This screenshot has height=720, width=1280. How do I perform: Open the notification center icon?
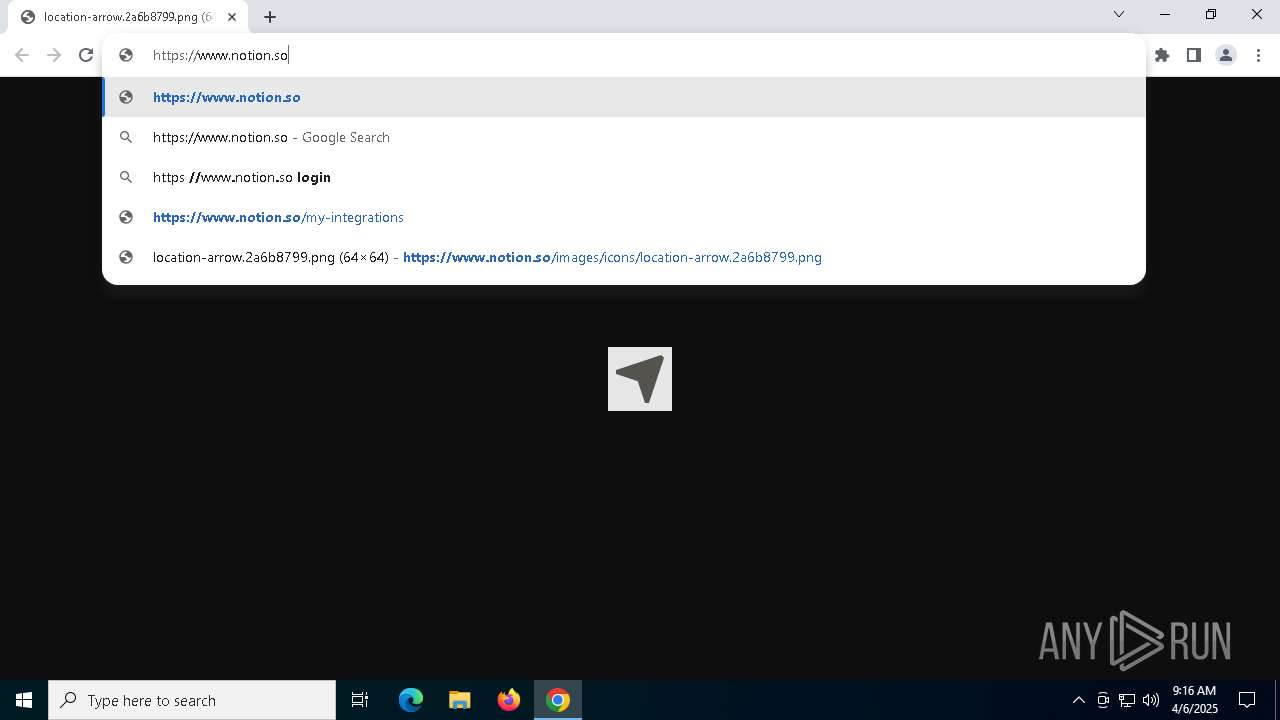[x=1248, y=700]
